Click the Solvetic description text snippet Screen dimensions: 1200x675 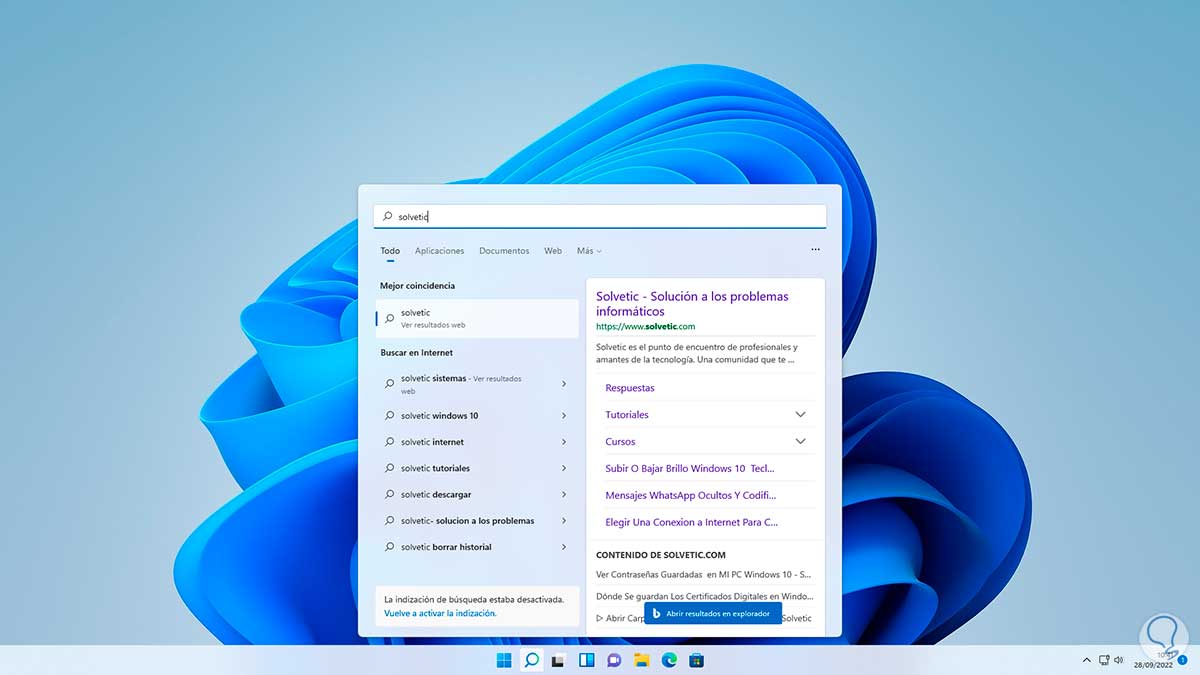(x=697, y=354)
